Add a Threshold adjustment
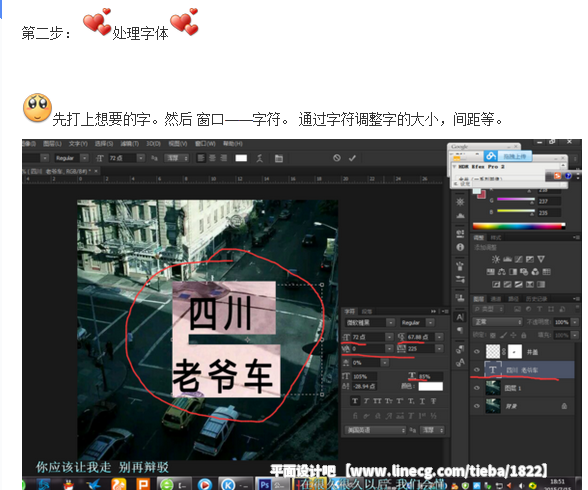 (x=519, y=285)
